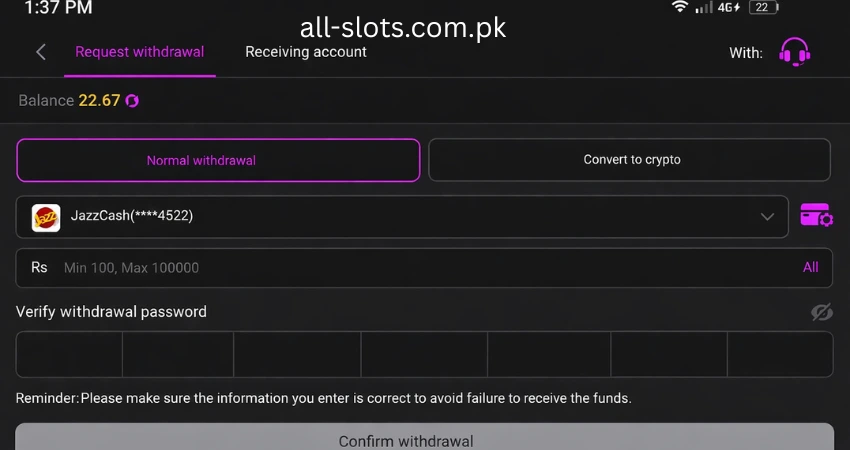Click the first withdrawal password digit box
Viewport: 850px width, 450px height.
click(x=69, y=354)
